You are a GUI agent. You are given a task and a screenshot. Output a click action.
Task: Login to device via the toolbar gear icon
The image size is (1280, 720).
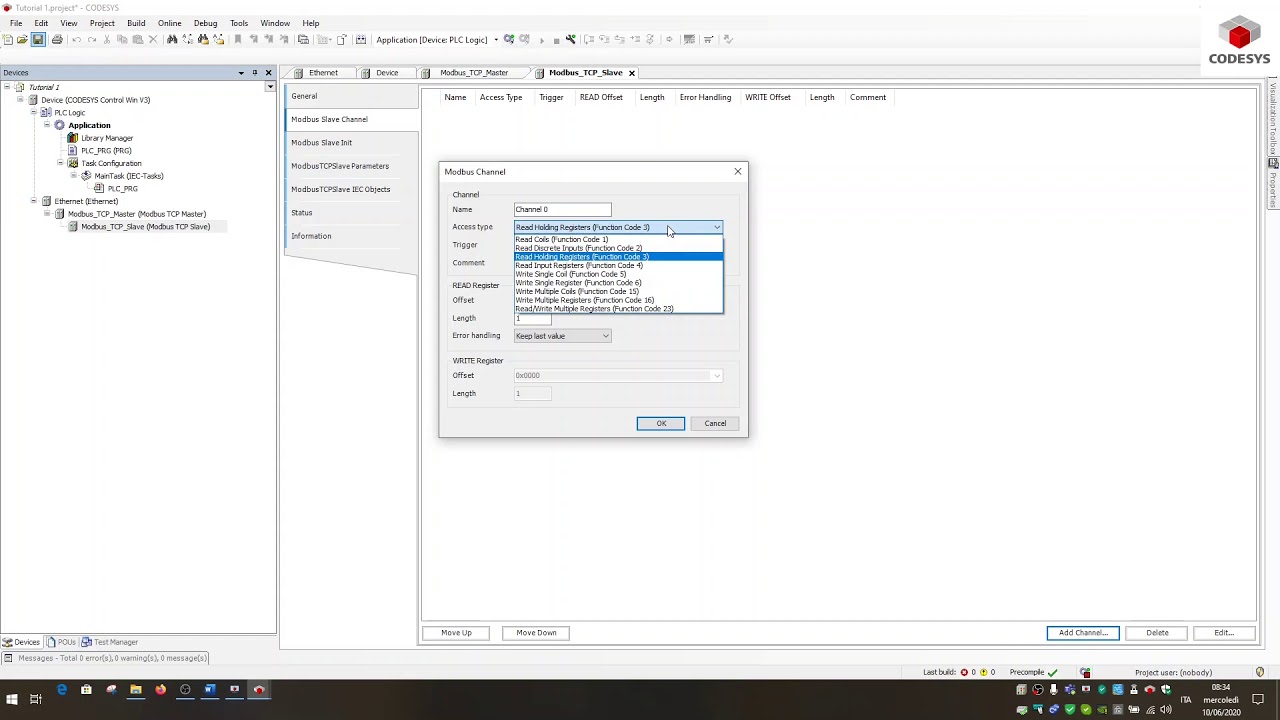pyautogui.click(x=509, y=40)
